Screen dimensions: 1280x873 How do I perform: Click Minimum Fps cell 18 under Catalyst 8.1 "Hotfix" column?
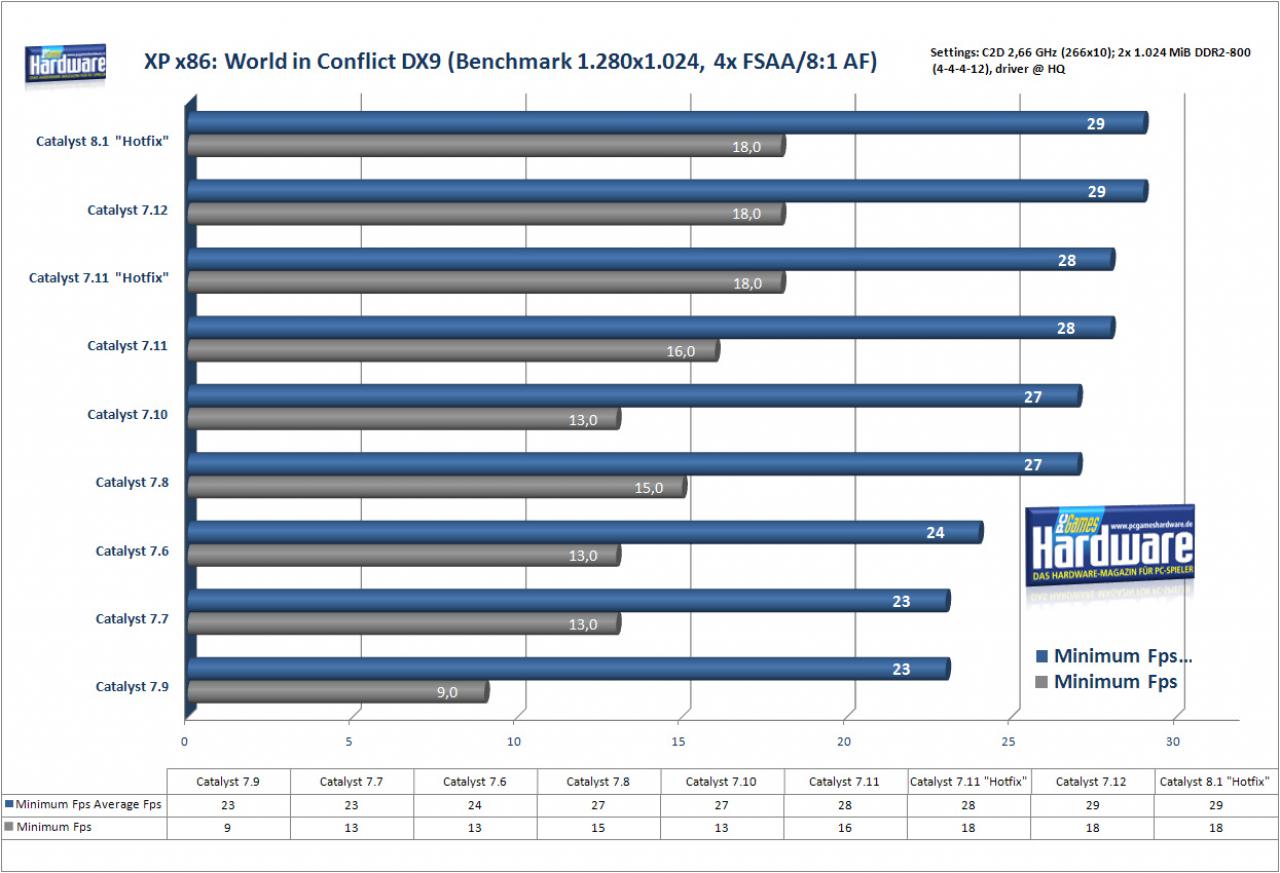click(1216, 828)
